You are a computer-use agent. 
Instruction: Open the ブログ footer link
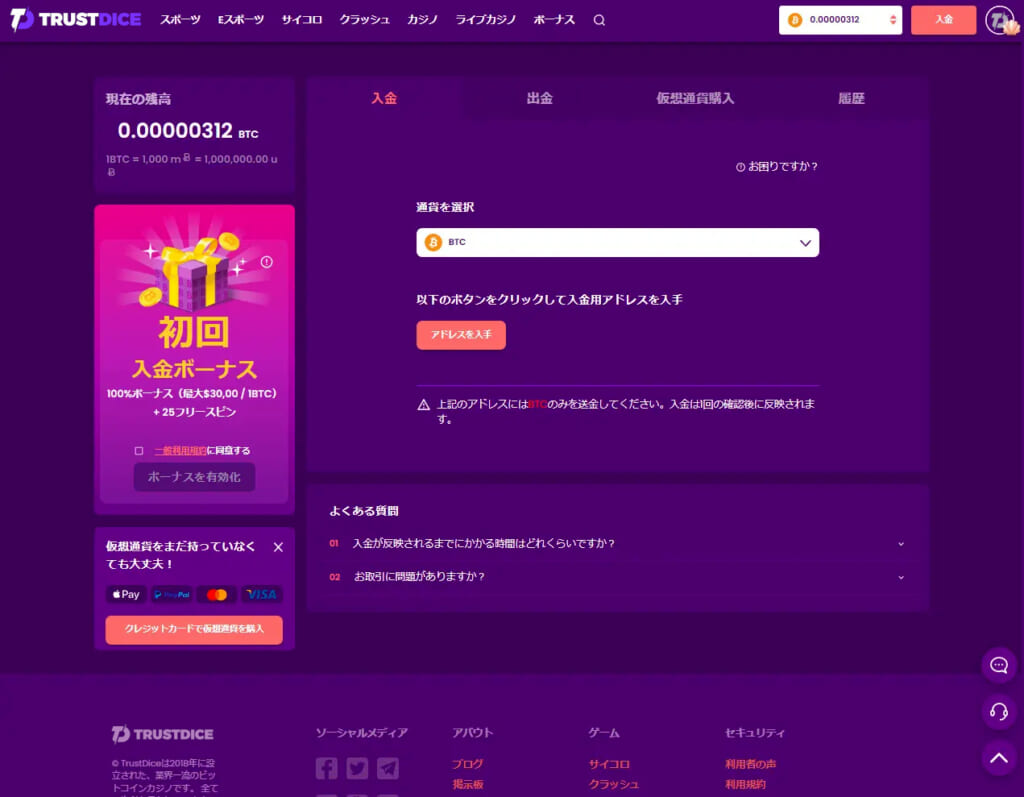coord(468,764)
